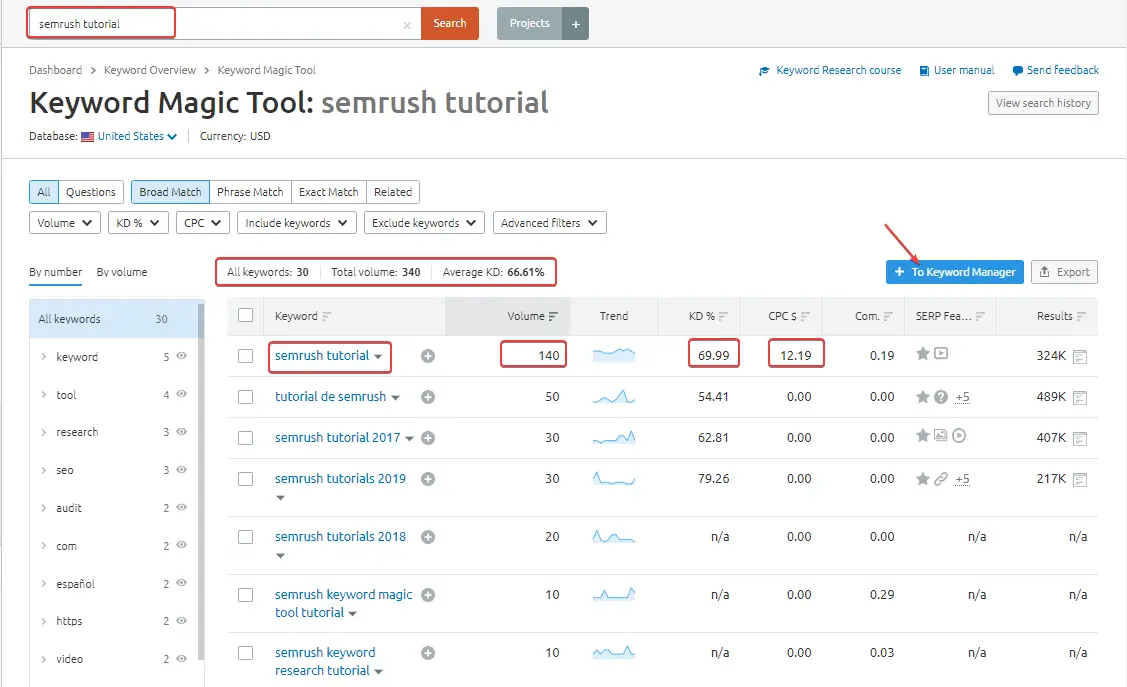Check the select-all keywords checkbox

pos(245,314)
